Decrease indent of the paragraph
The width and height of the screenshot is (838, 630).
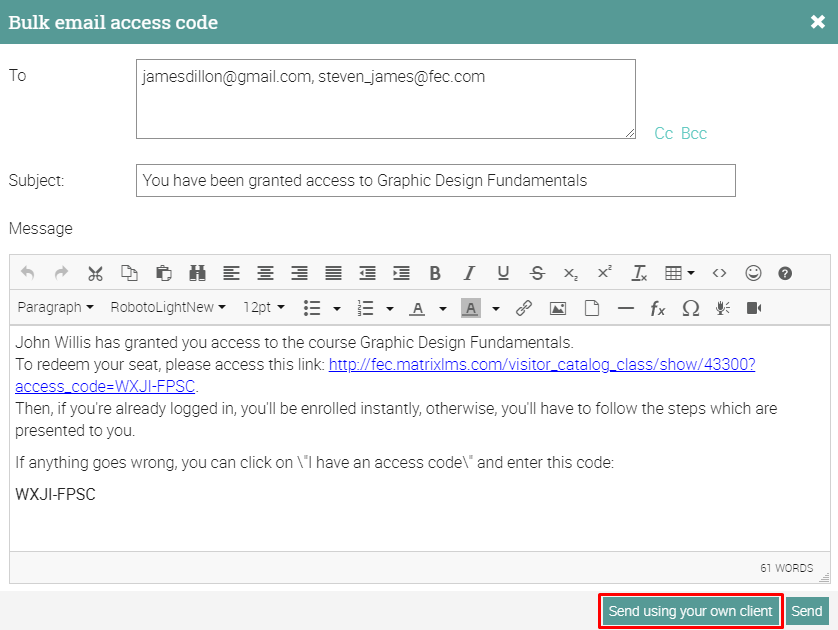[x=367, y=273]
